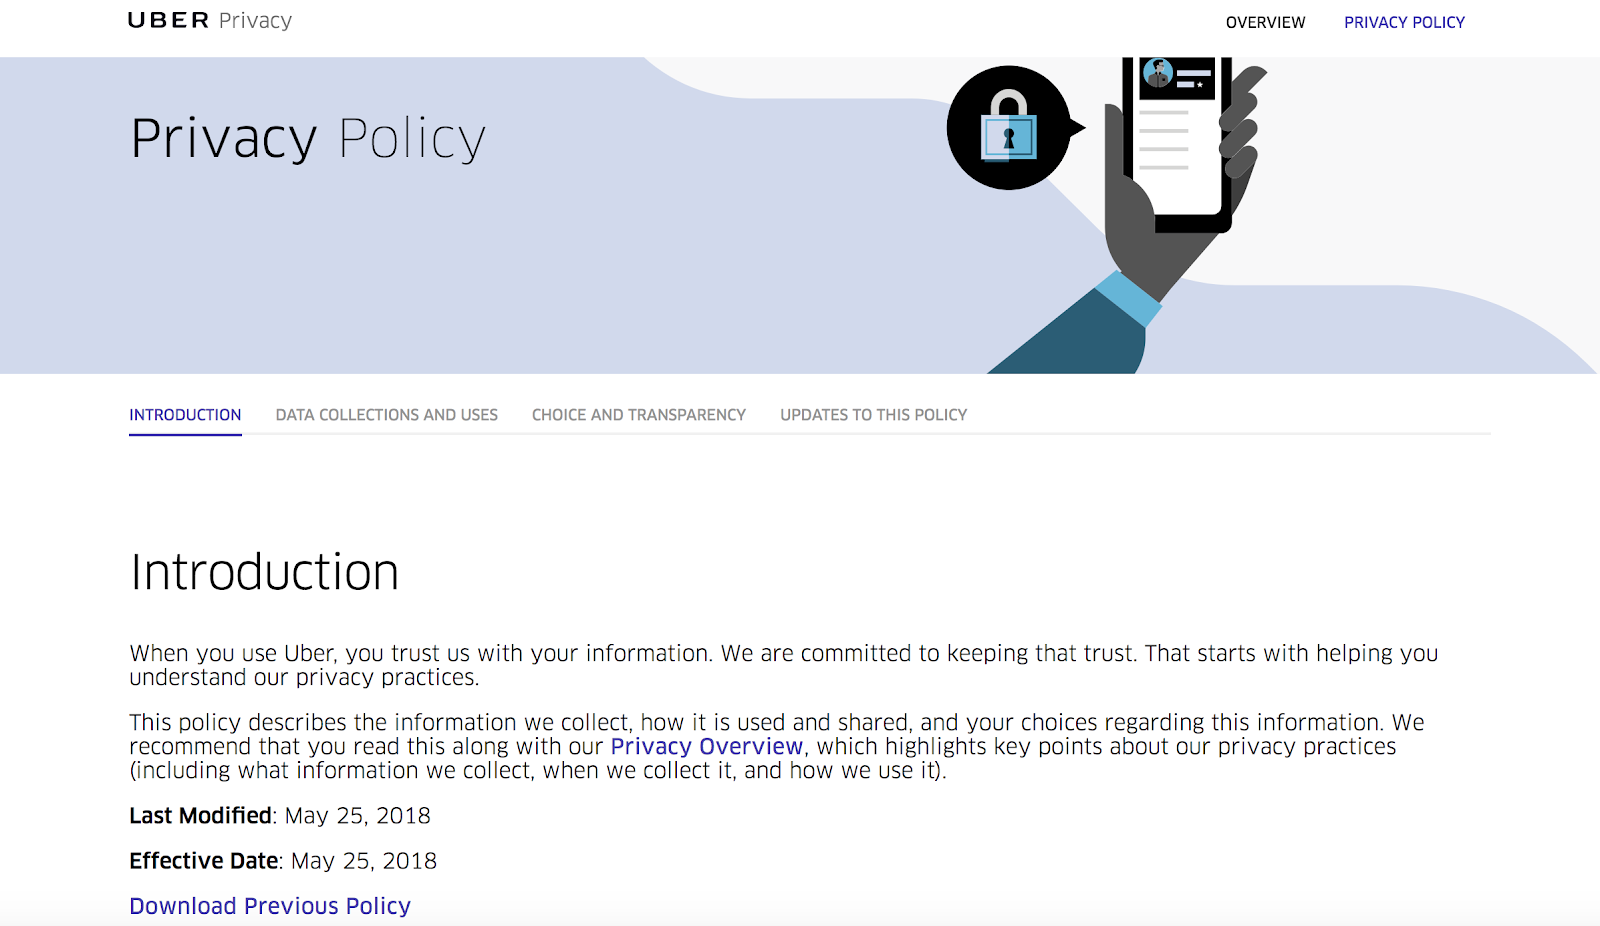Click the phone illustration in banner
The width and height of the screenshot is (1600, 926).
tap(1177, 143)
